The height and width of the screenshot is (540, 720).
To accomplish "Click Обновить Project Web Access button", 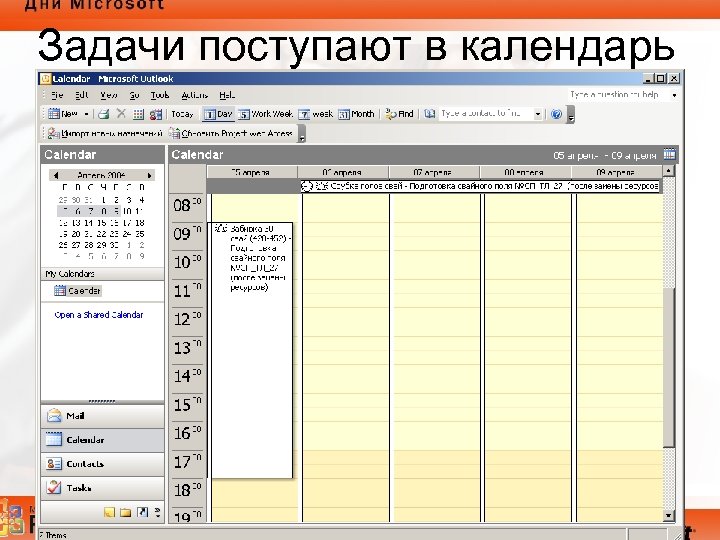I will [231, 134].
